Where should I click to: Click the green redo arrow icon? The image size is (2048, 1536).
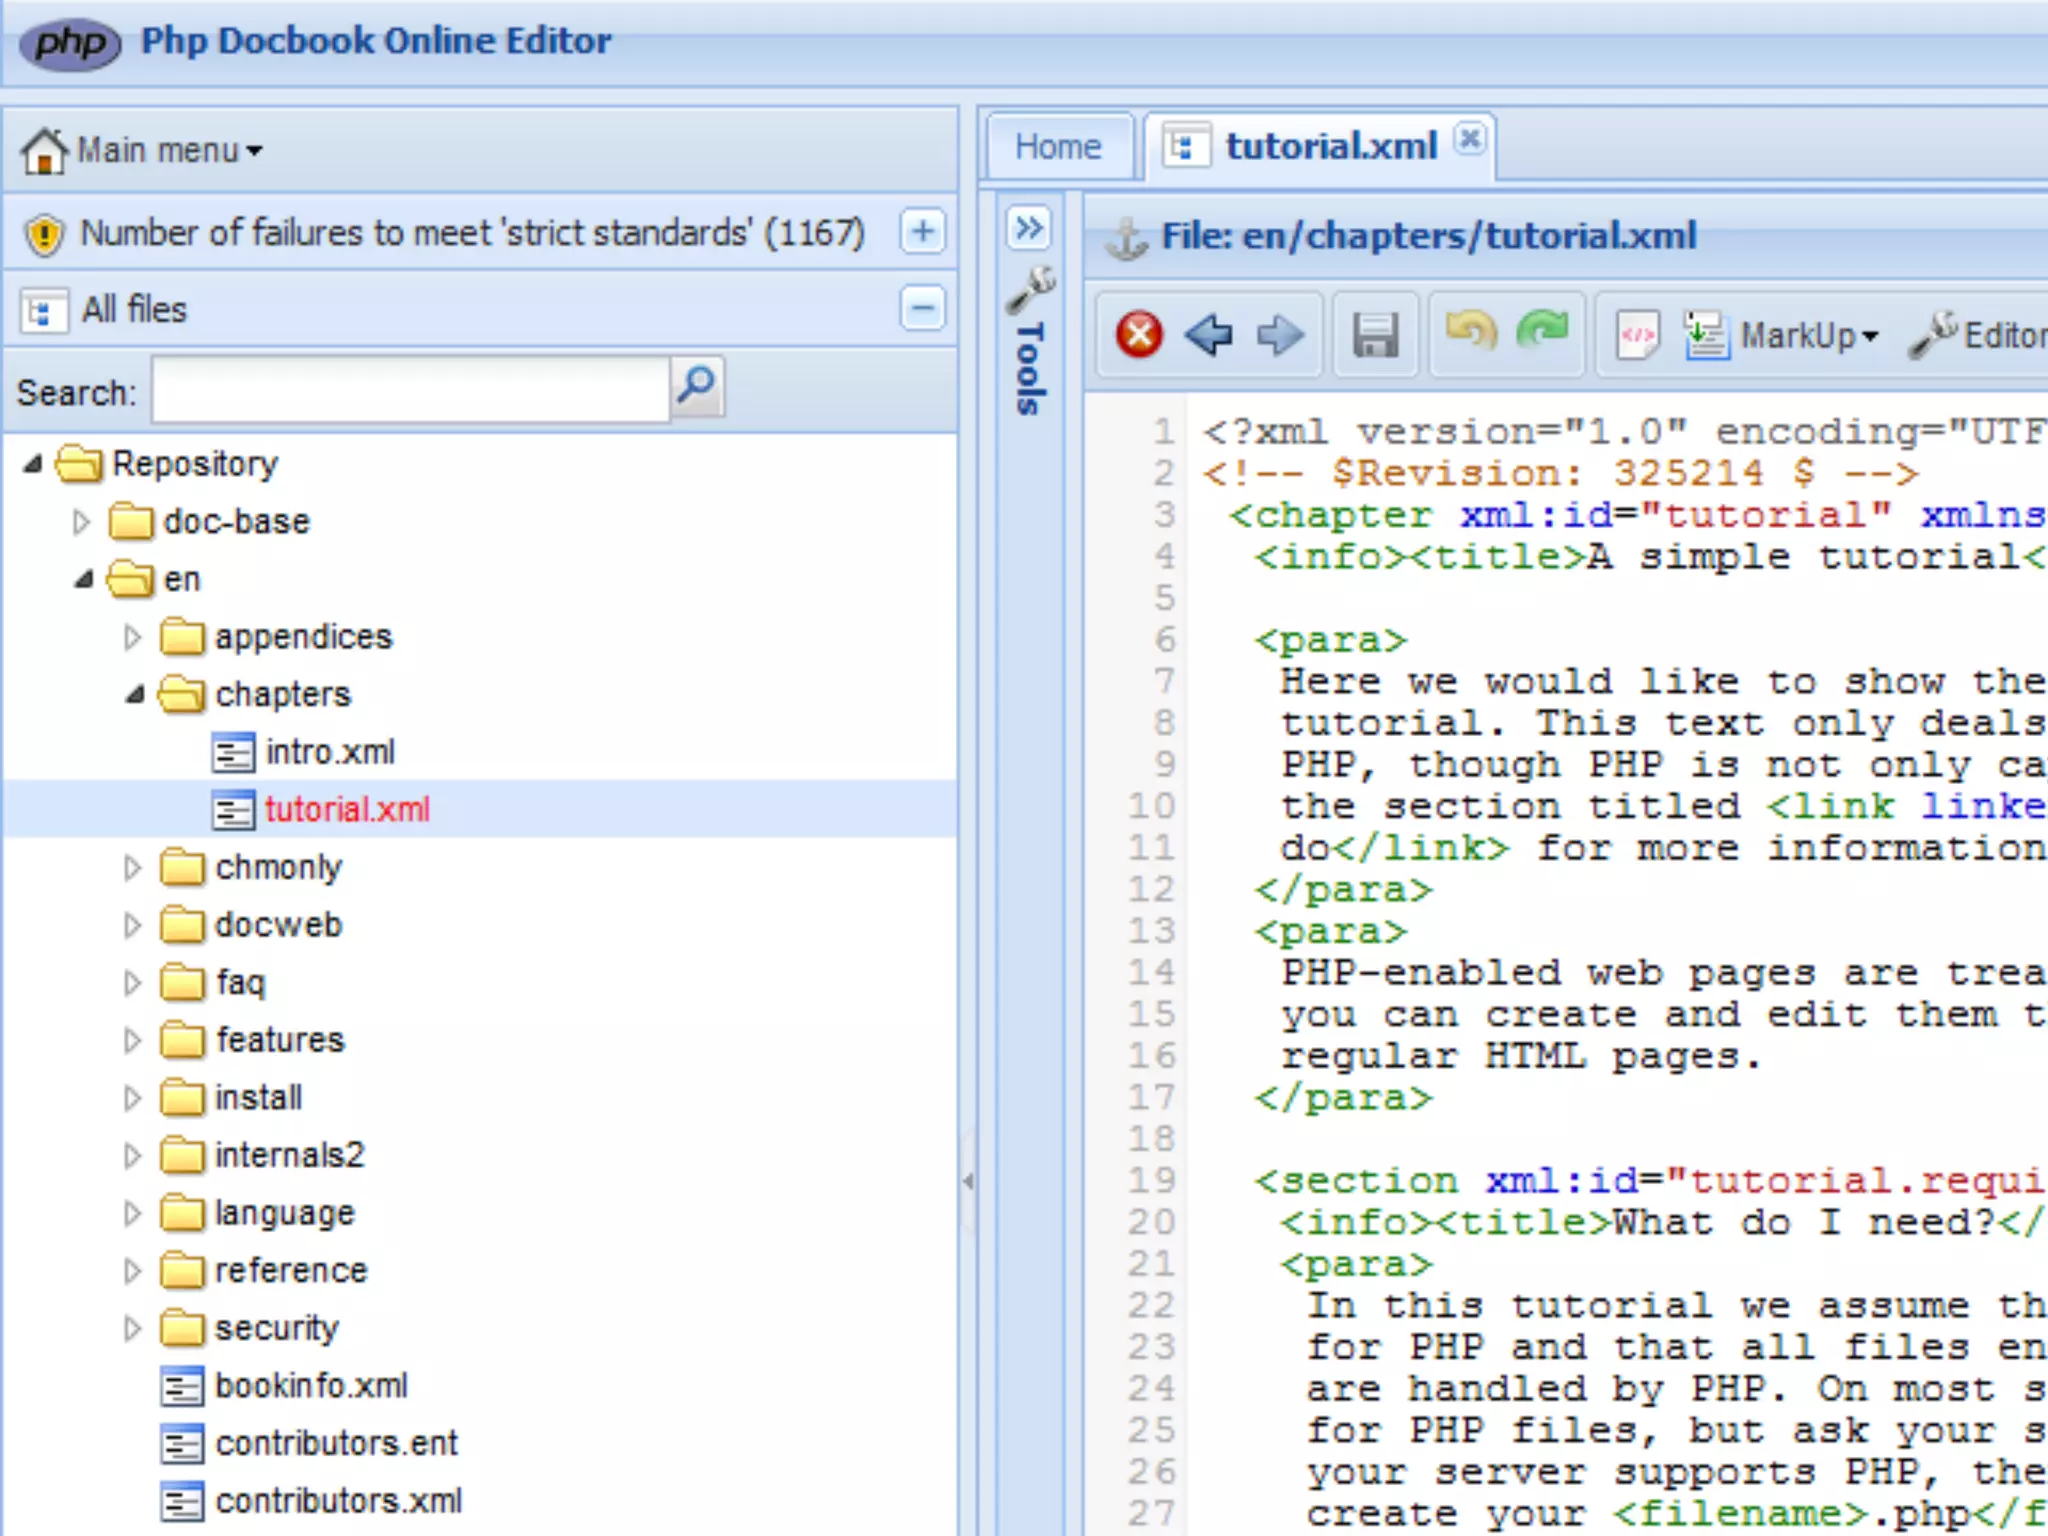coord(1543,330)
